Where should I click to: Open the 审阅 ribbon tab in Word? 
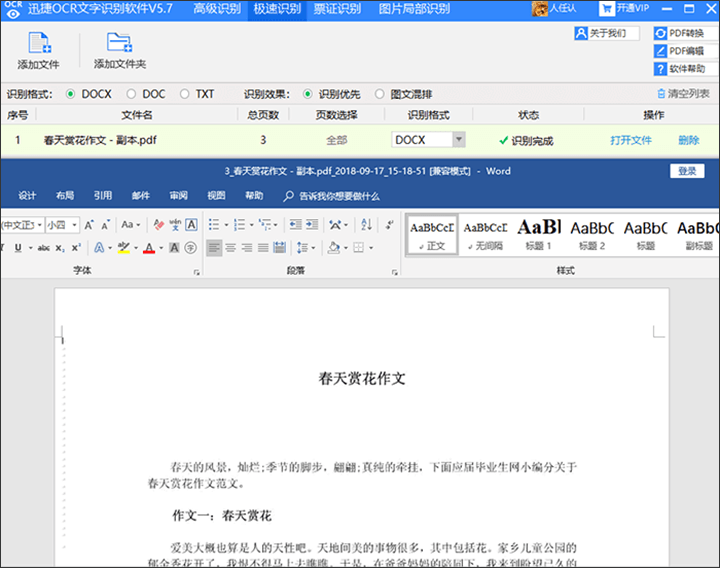(x=178, y=196)
